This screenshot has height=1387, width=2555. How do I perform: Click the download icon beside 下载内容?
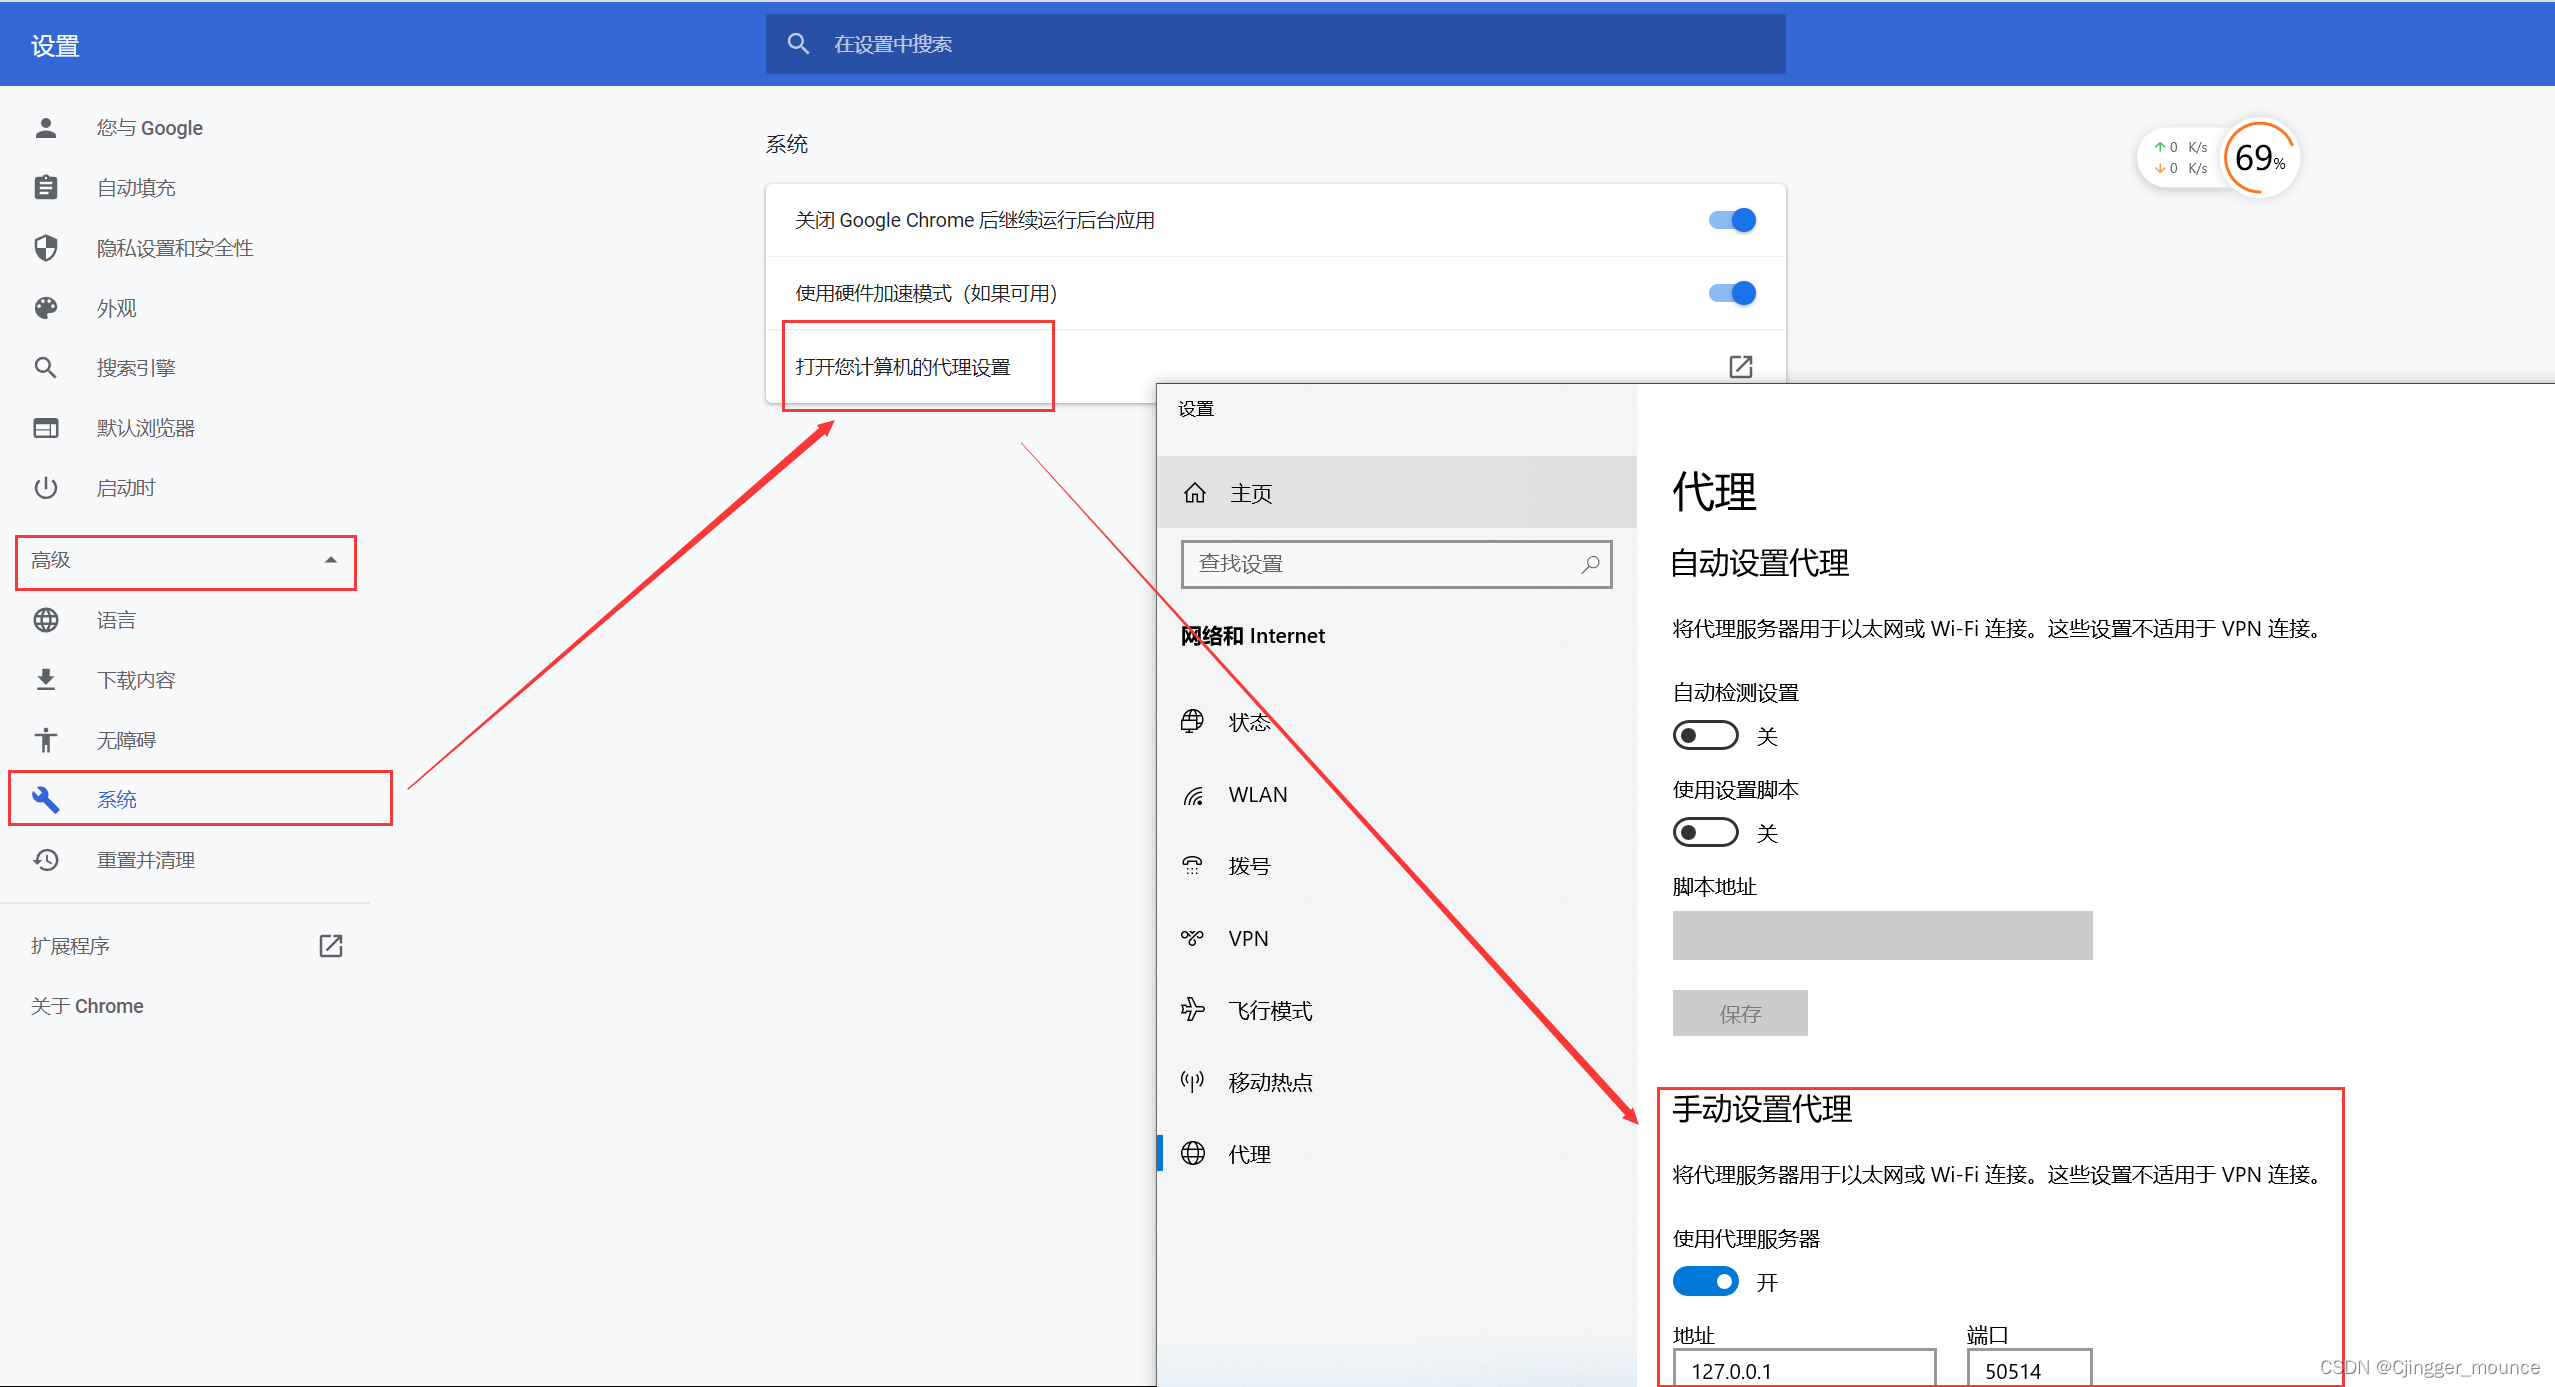coord(46,680)
